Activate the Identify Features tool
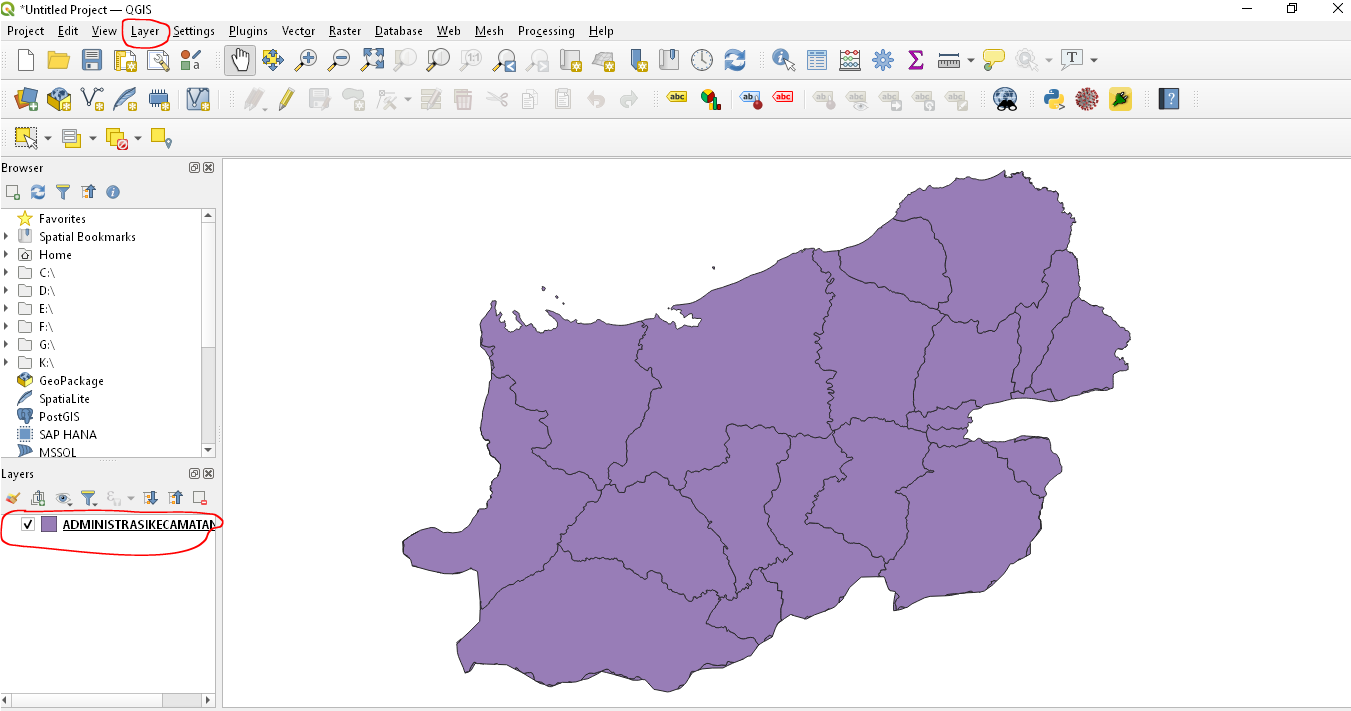1351x711 pixels. click(783, 60)
